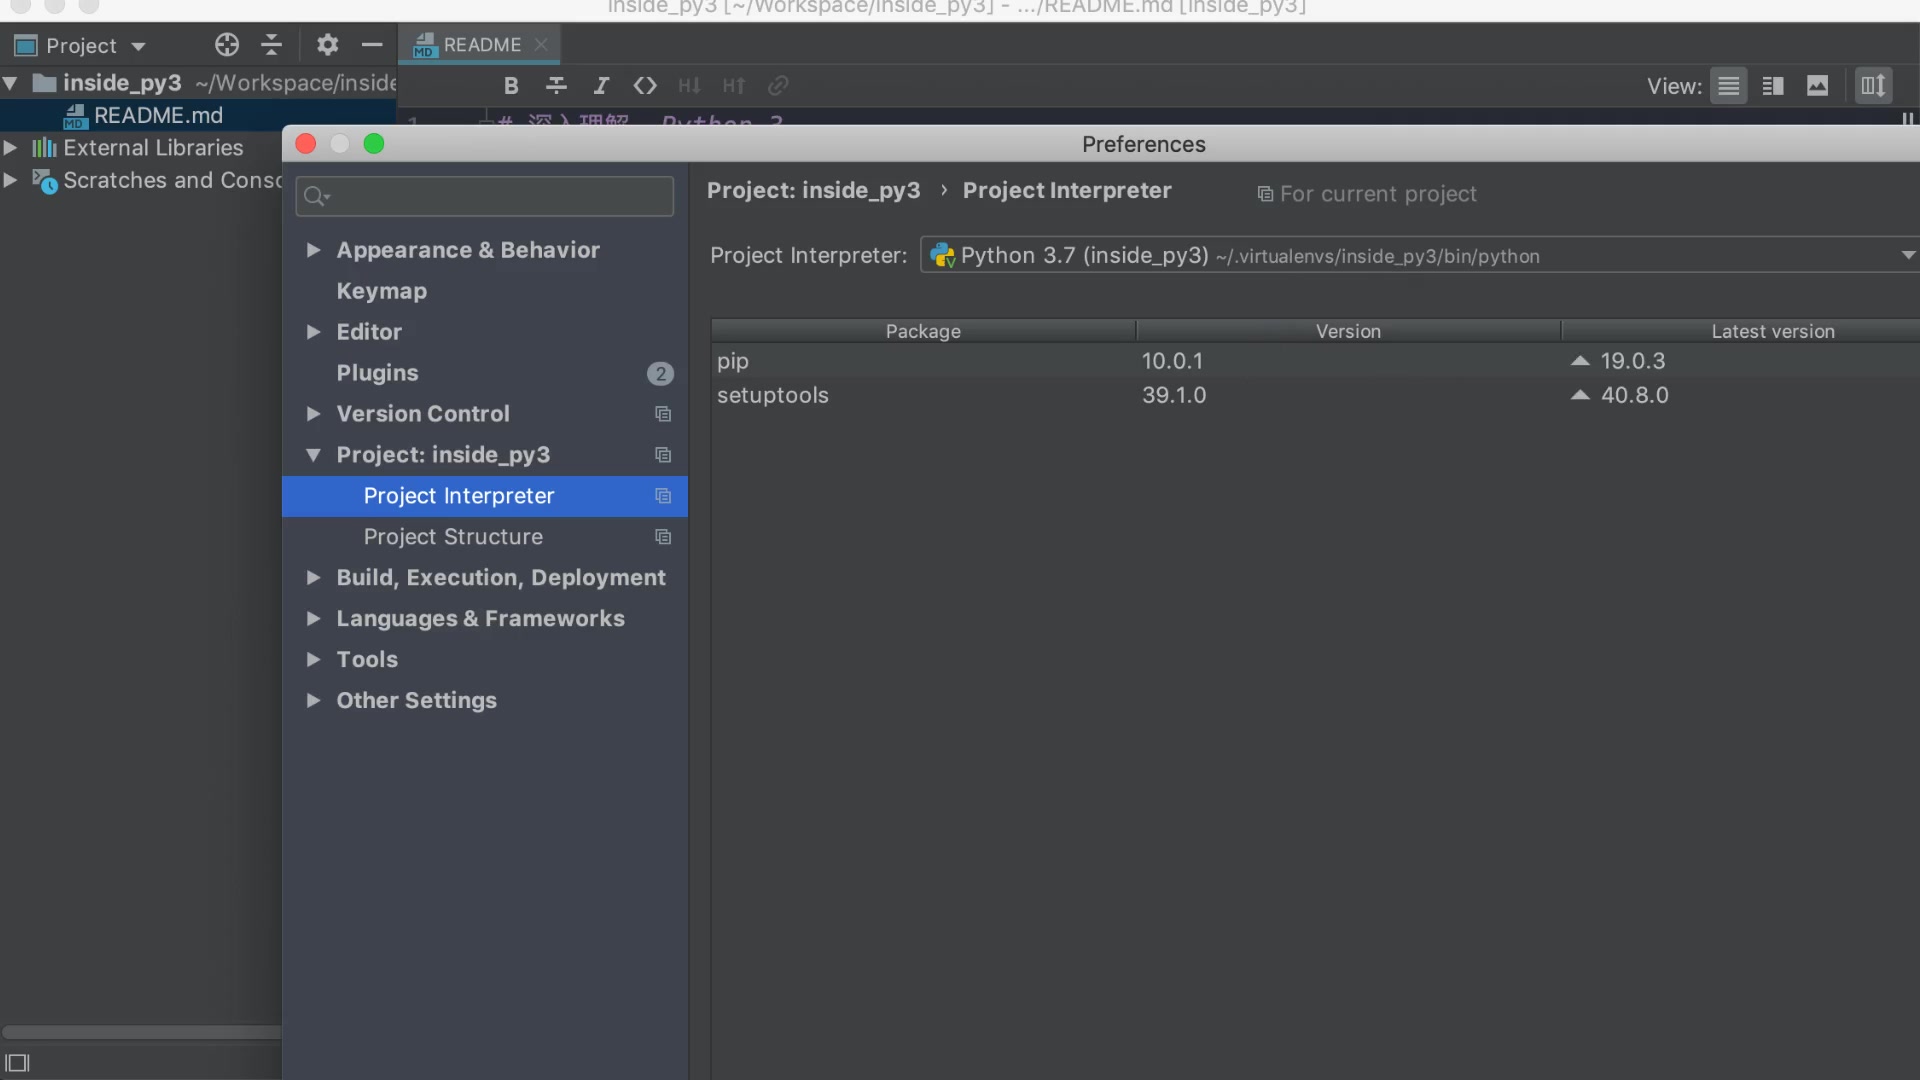Collapse Project: inside_py3 settings group

pos(313,455)
